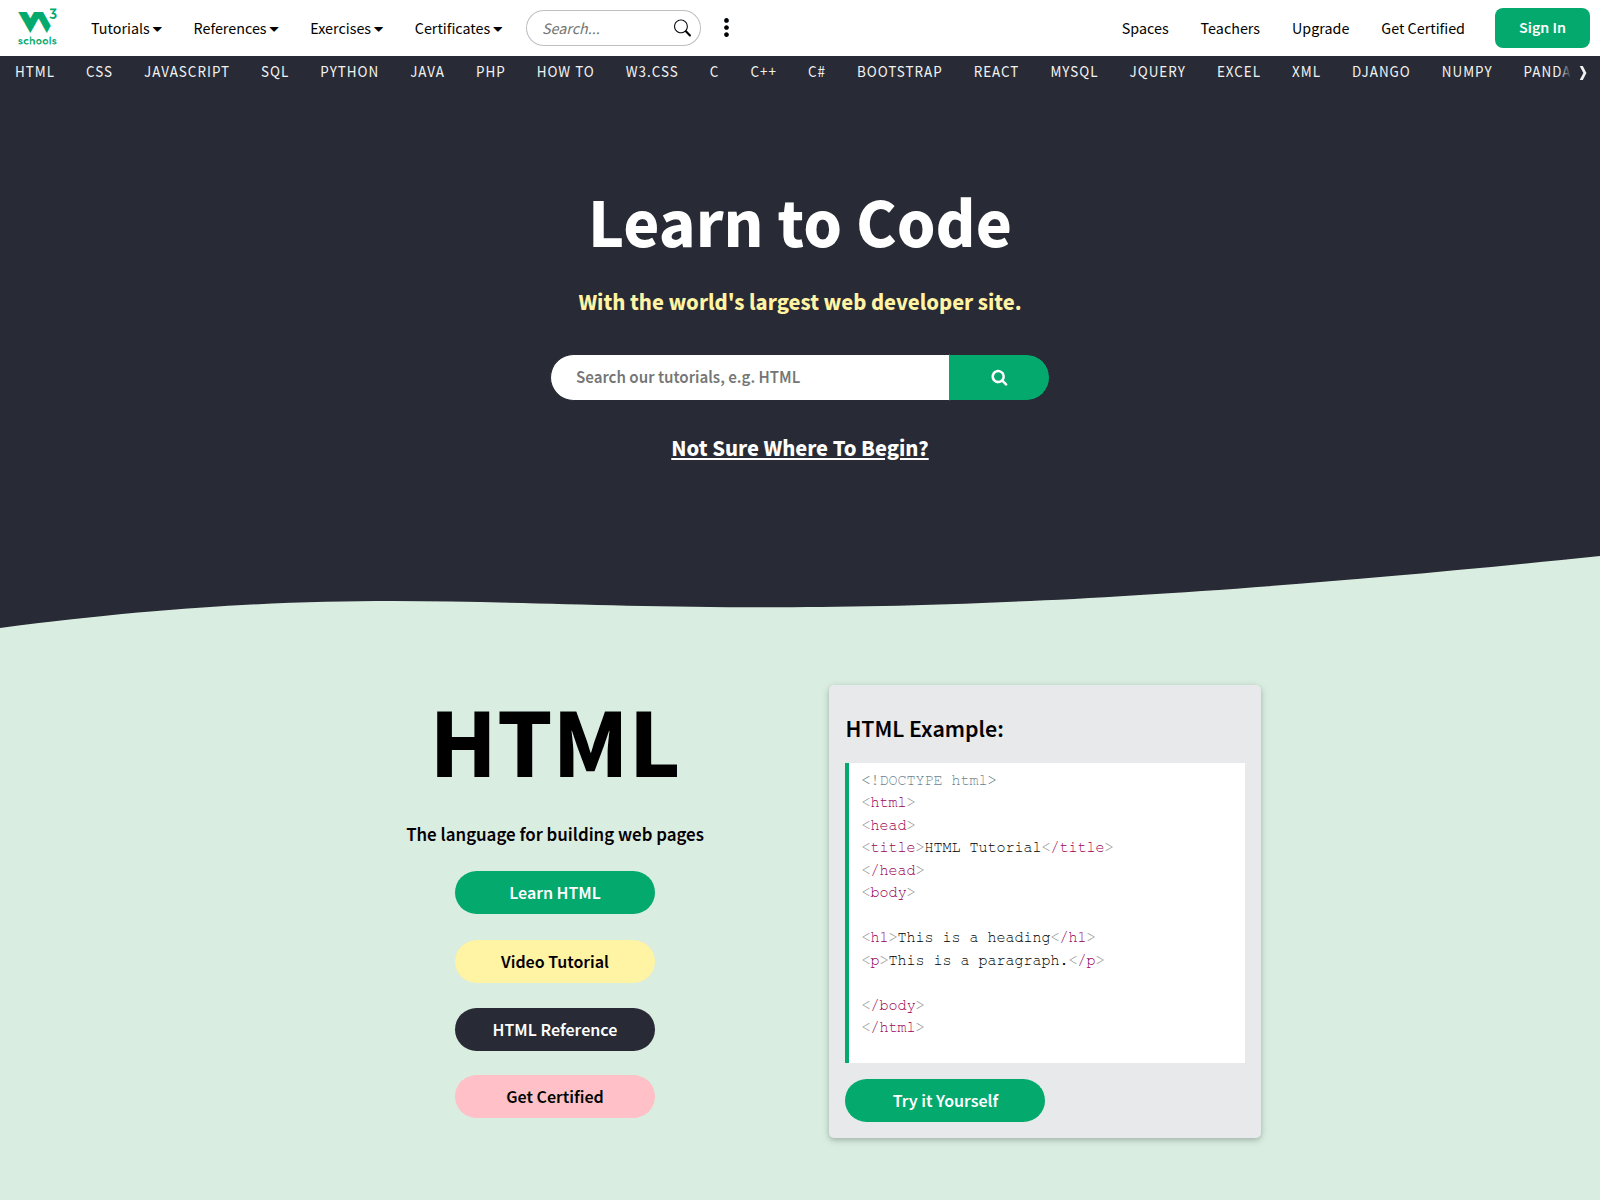Click the title tag code line

(987, 847)
